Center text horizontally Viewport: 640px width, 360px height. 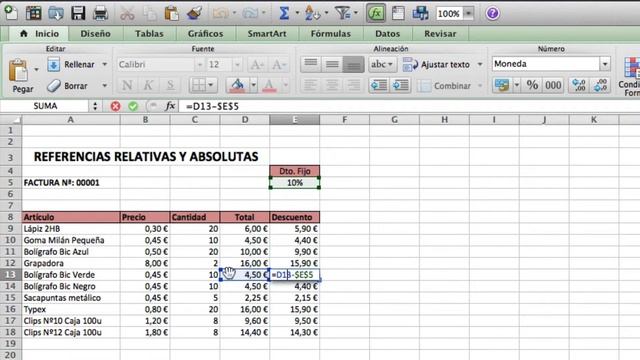pos(332,85)
